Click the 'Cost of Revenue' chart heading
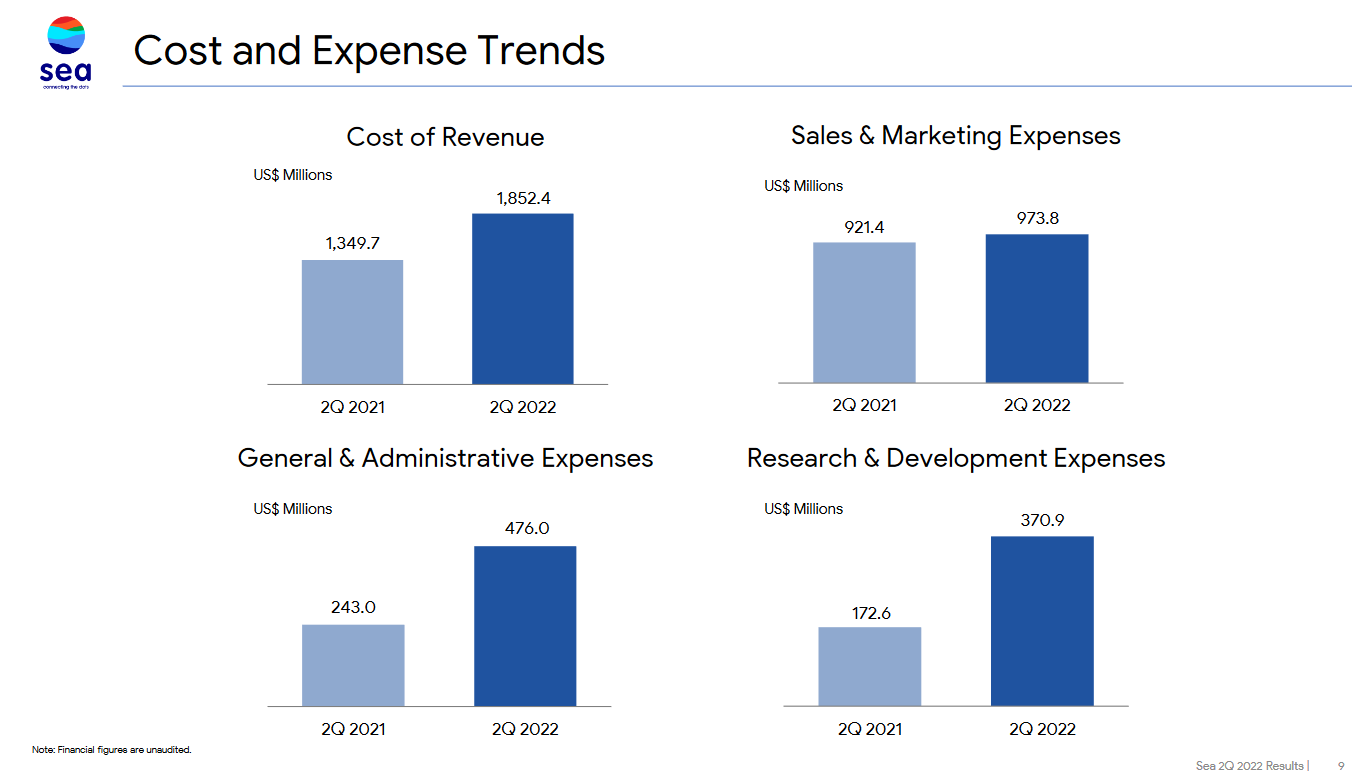This screenshot has height=780, width=1357. click(445, 137)
